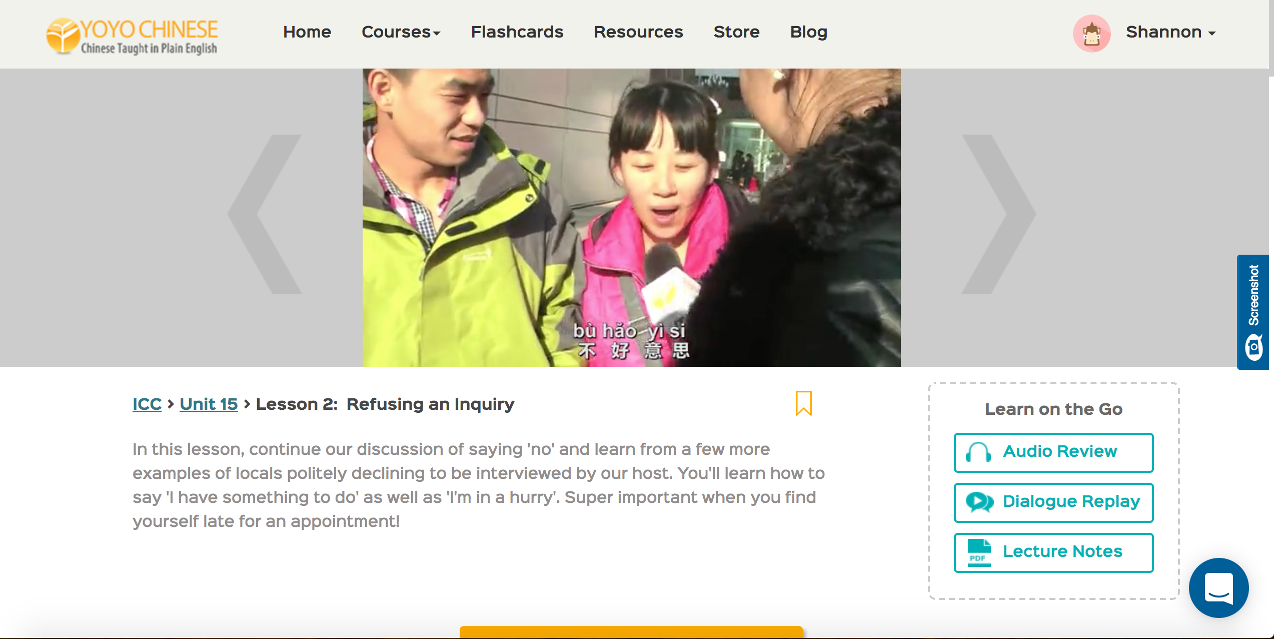Click the Screenshot side tab
Viewport: 1274px width, 639px height.
pyautogui.click(x=1254, y=312)
